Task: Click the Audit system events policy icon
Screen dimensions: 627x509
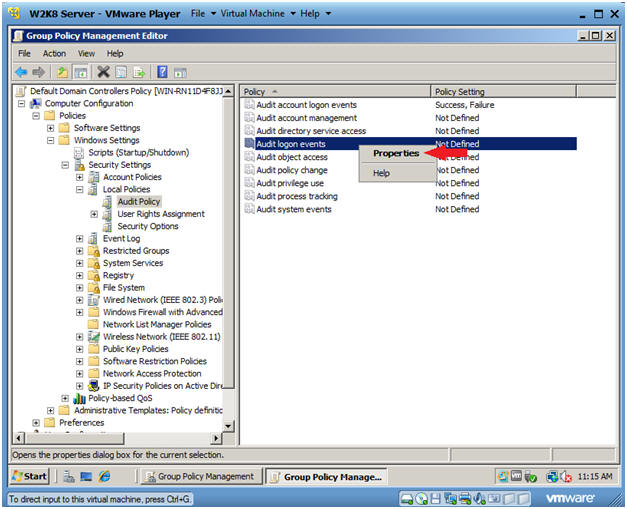Action: click(250, 209)
